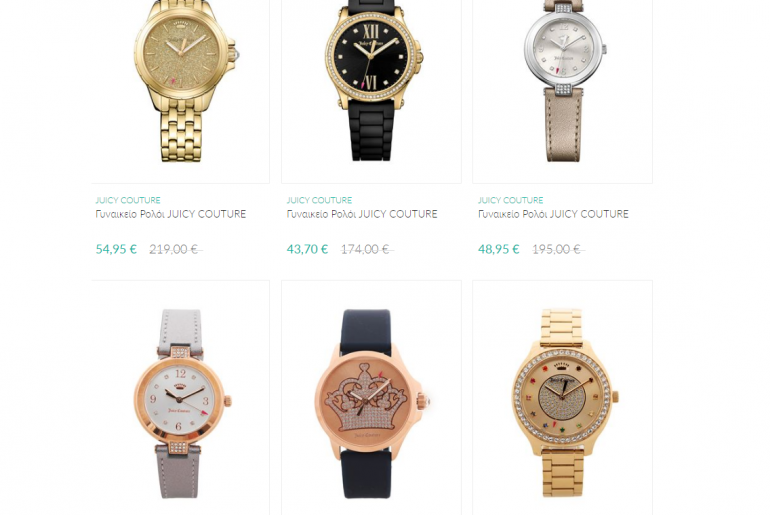Image resolution: width=770 pixels, height=515 pixels.
Task: Open product title of the 48,95 € watch
Action: click(x=553, y=214)
